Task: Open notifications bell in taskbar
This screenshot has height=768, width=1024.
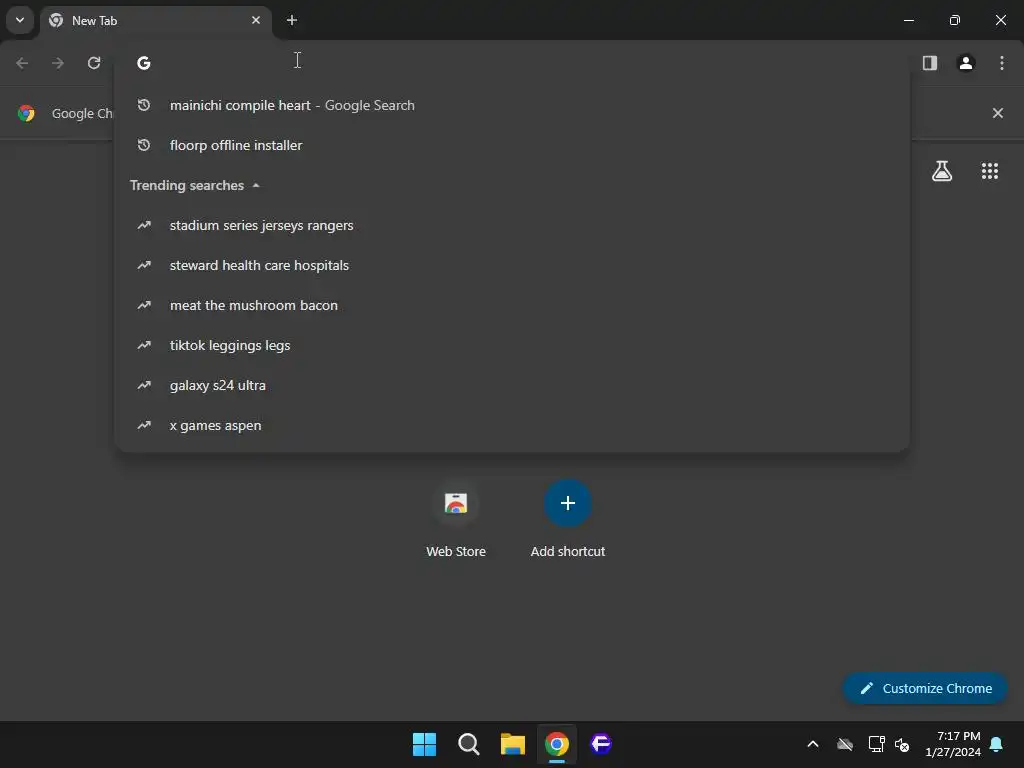Action: 997,744
